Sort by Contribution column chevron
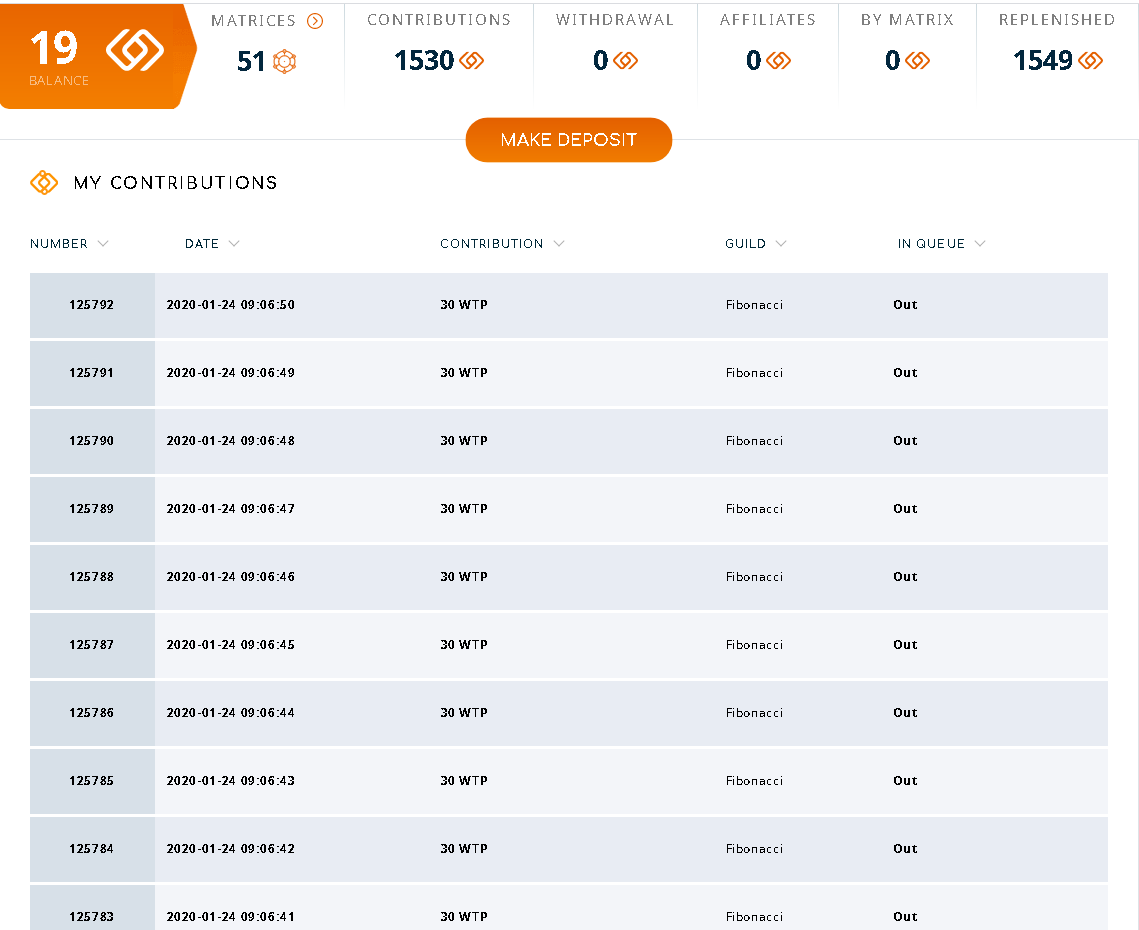 (x=559, y=243)
